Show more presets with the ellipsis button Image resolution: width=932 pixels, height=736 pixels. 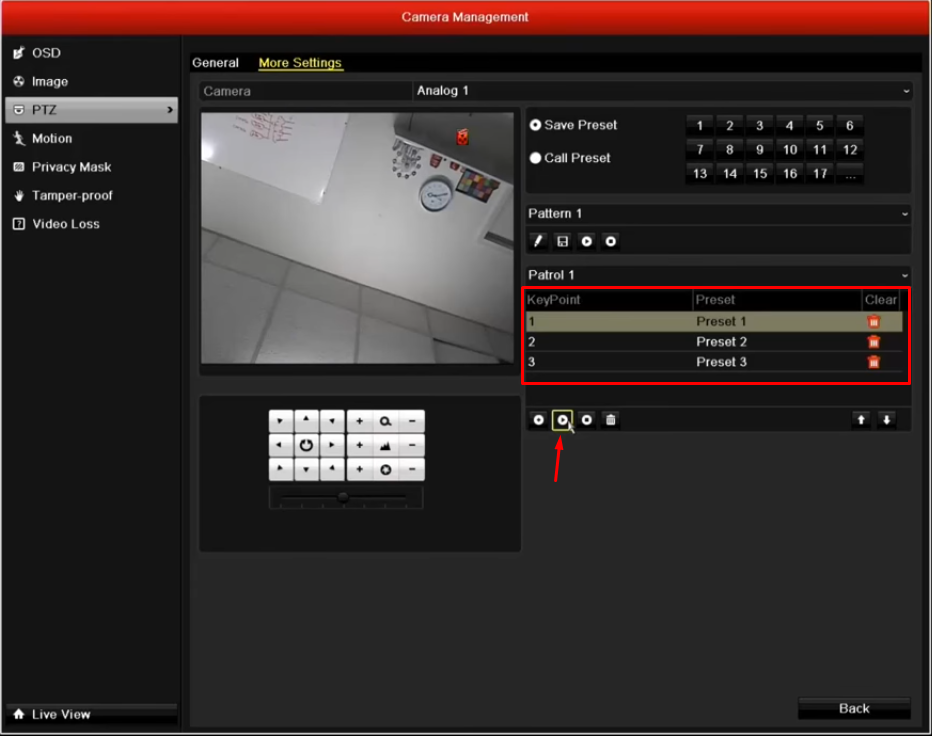[850, 174]
